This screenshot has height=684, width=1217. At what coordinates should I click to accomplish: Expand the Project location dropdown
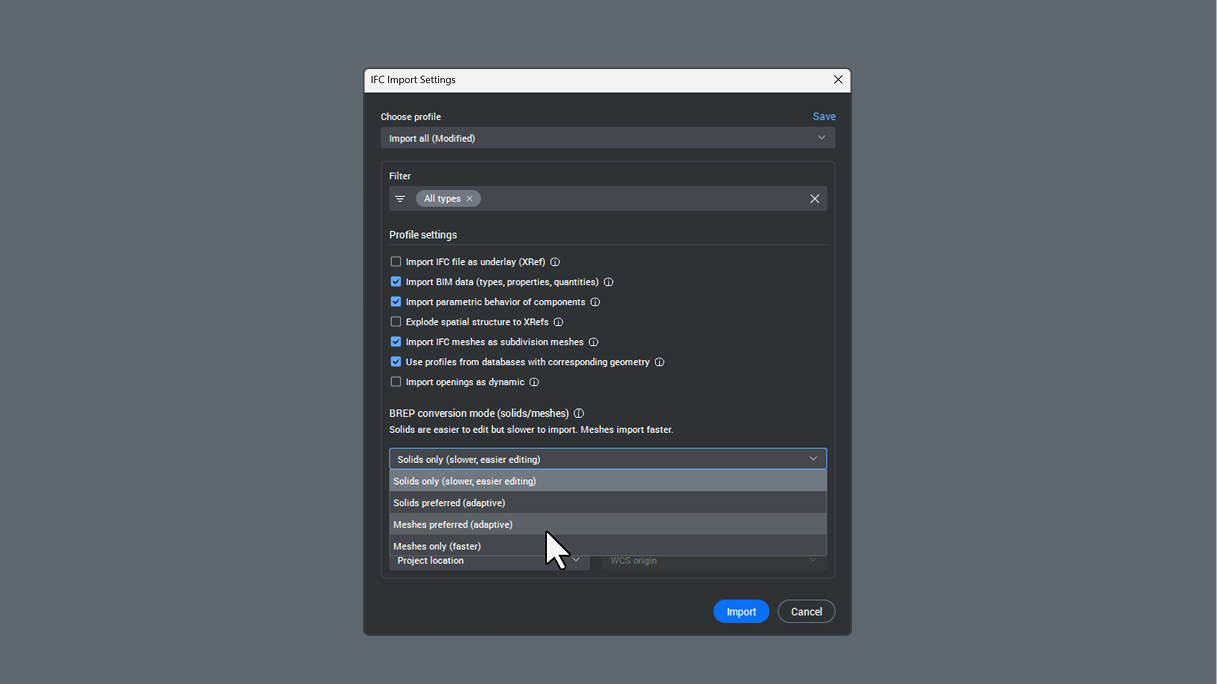(489, 561)
